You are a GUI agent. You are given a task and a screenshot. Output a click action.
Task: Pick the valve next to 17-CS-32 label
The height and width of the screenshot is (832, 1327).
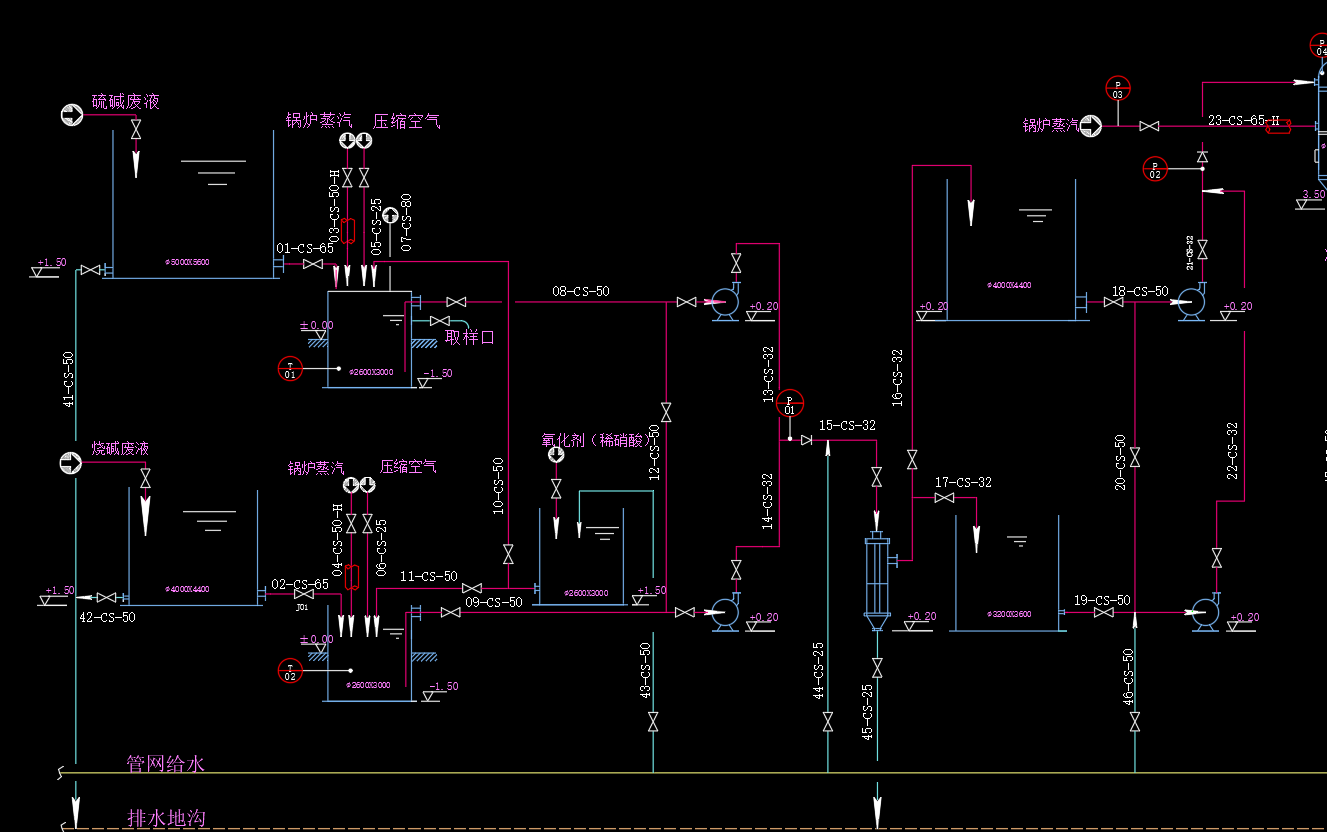click(x=944, y=498)
